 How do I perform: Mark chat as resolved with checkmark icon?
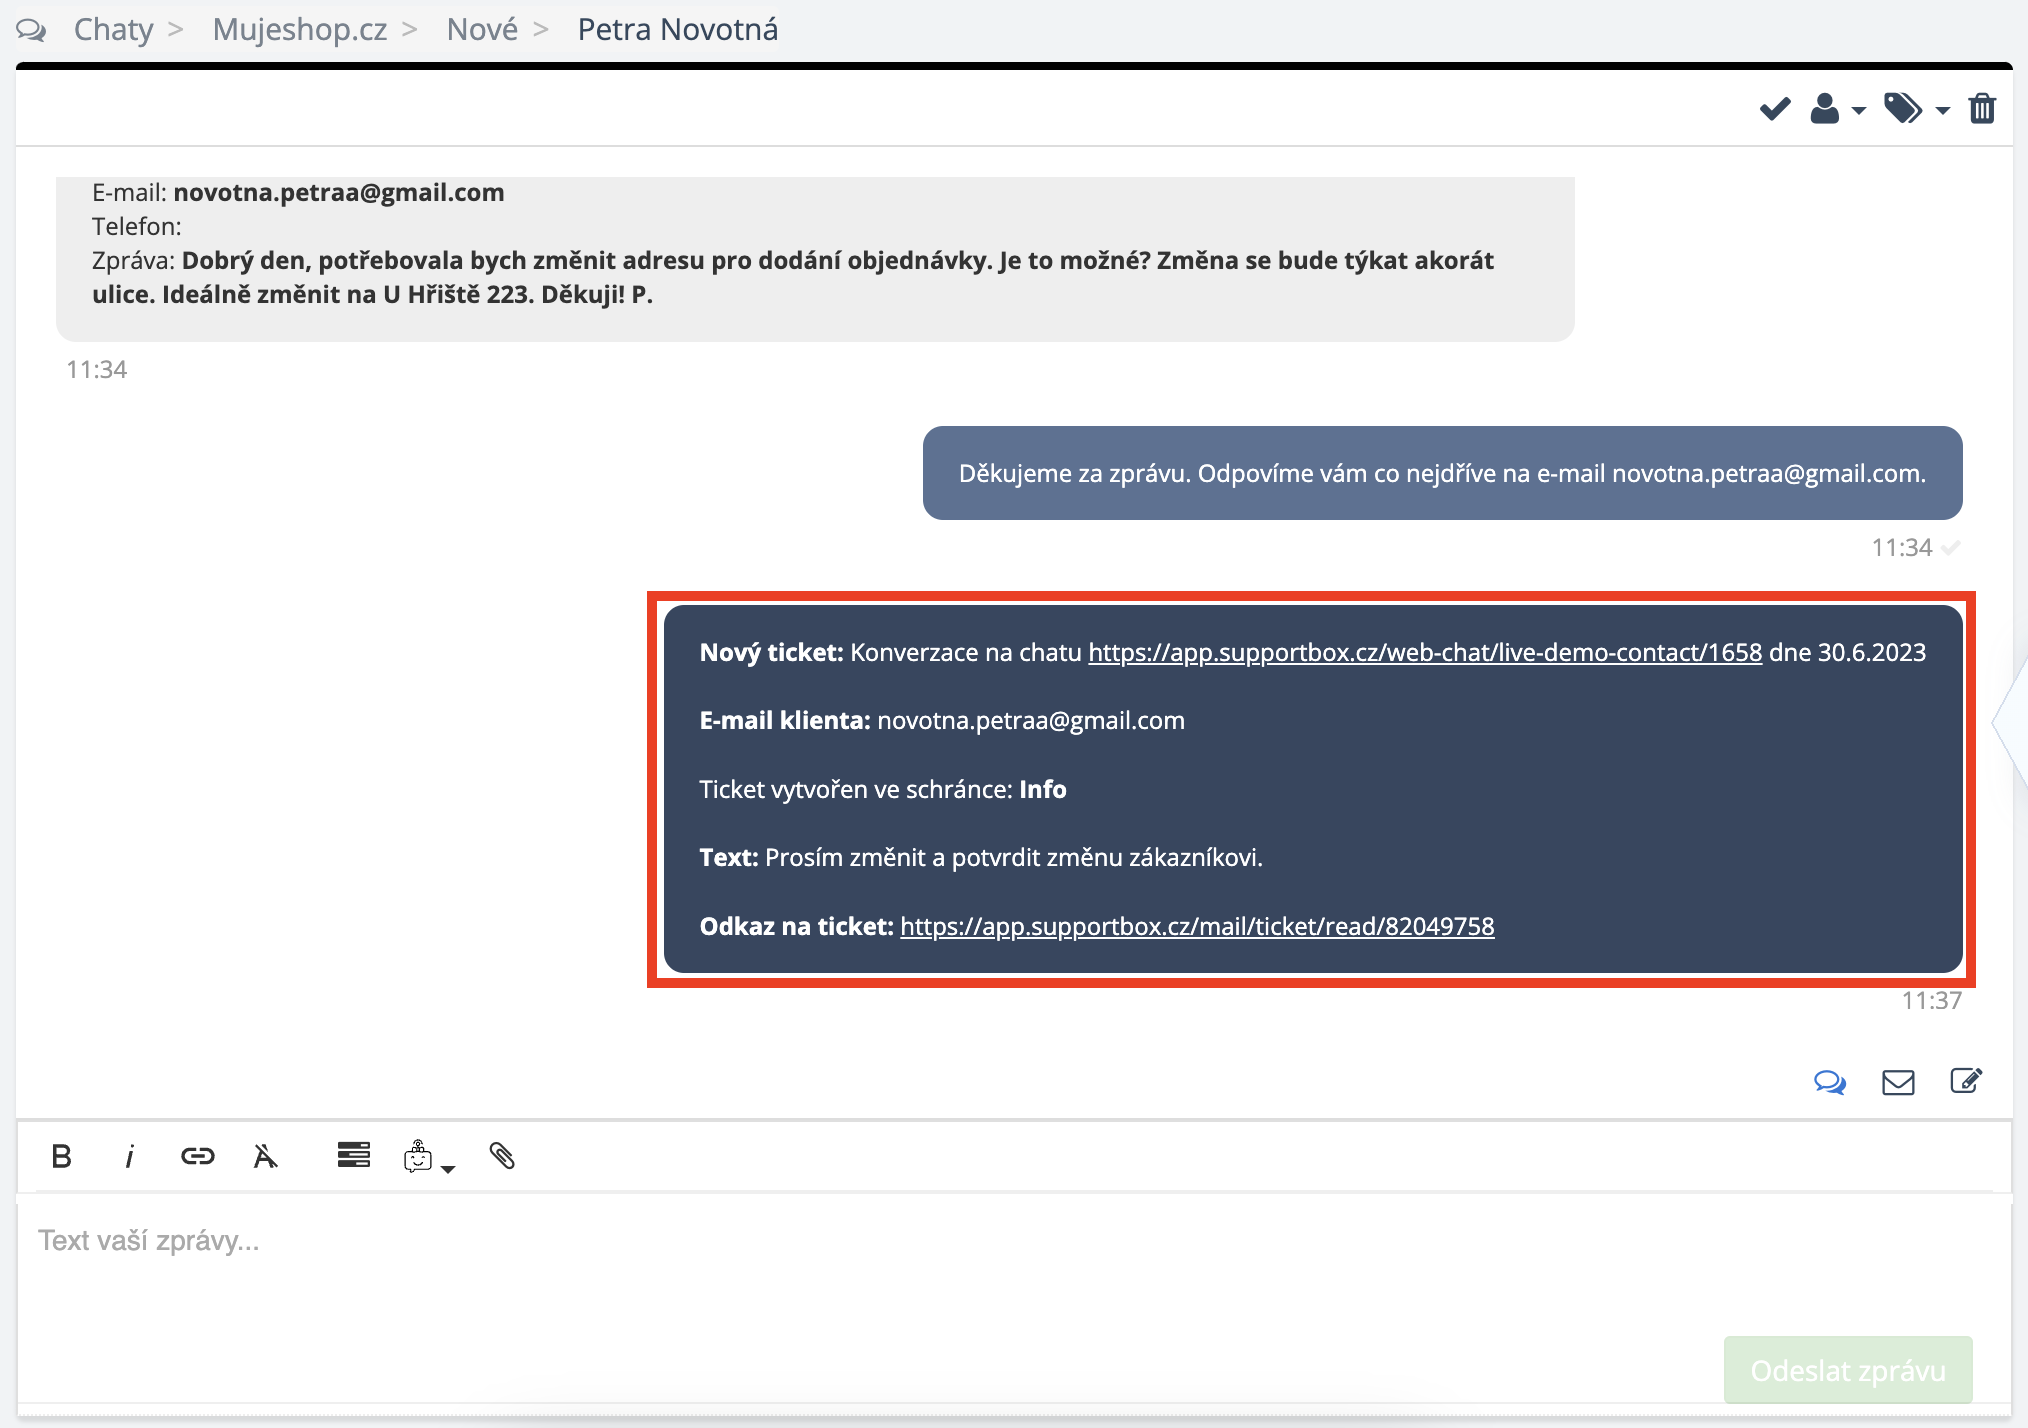[x=1775, y=108]
